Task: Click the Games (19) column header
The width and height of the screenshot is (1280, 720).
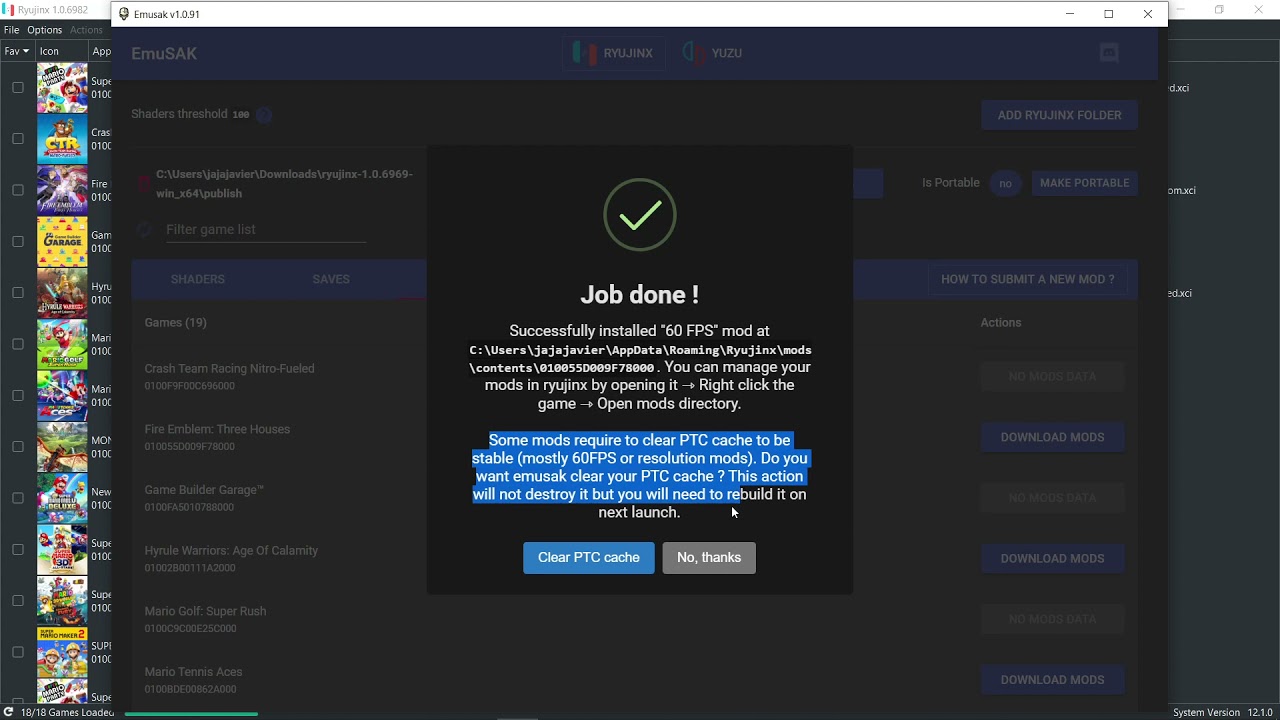Action: [175, 323]
